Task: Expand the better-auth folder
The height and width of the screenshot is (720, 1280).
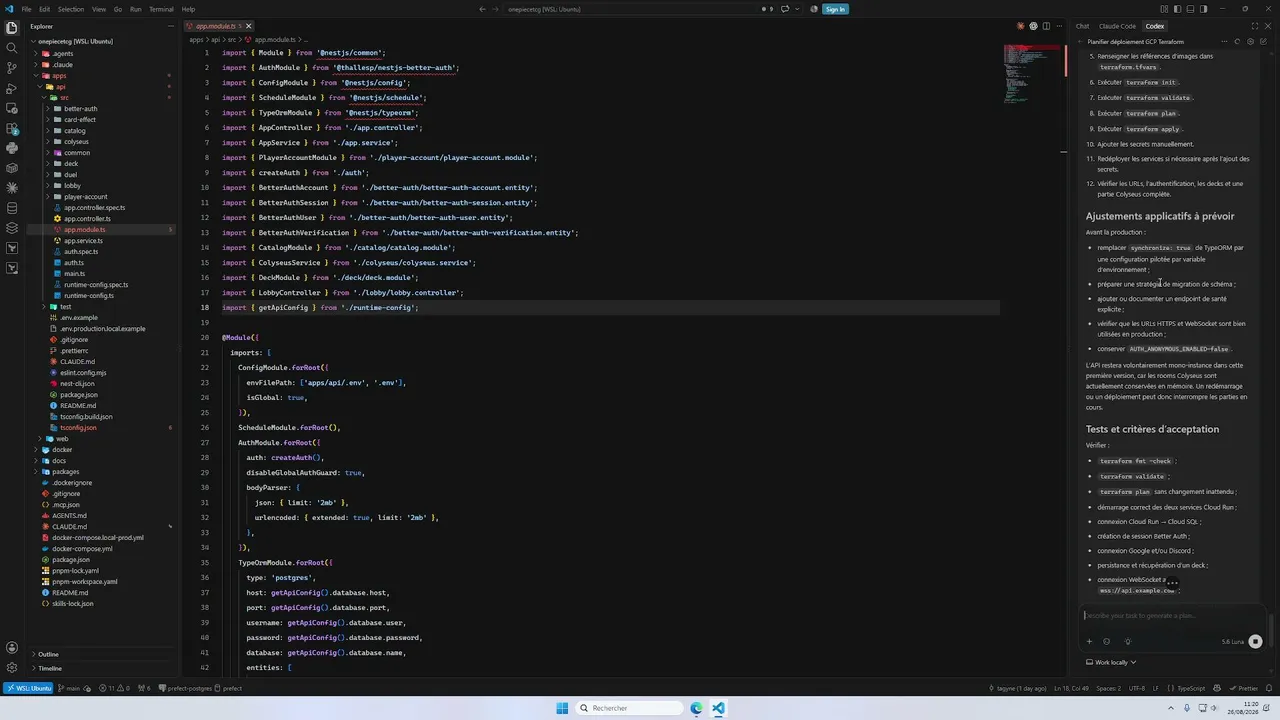Action: click(80, 108)
